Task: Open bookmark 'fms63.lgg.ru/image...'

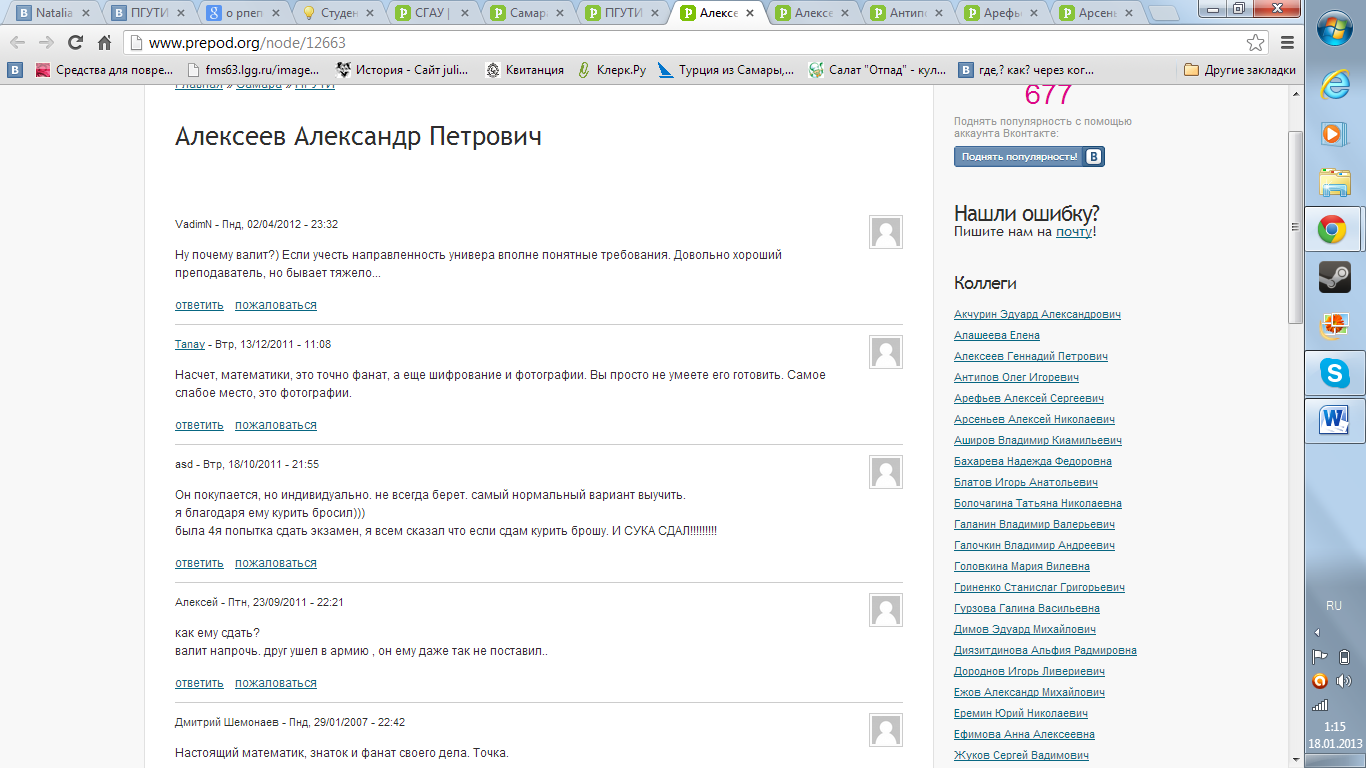Action: coord(253,70)
